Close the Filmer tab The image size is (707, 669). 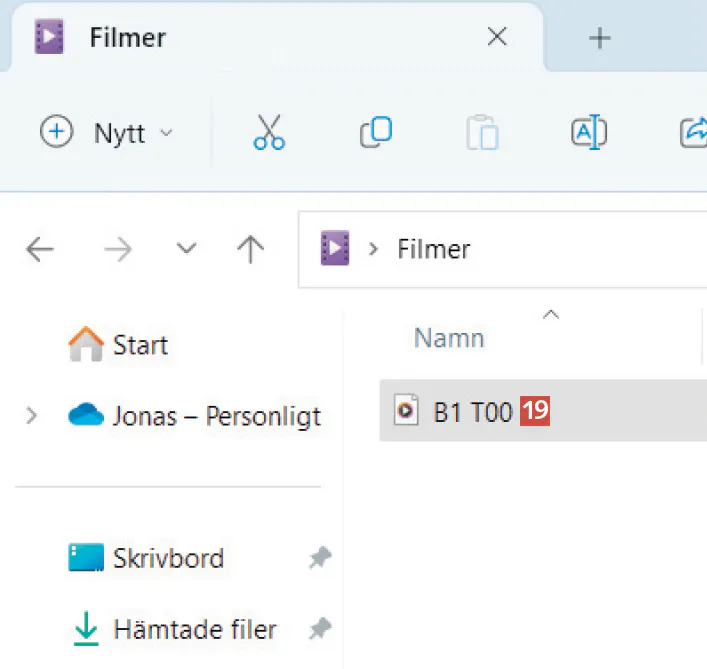click(496, 38)
